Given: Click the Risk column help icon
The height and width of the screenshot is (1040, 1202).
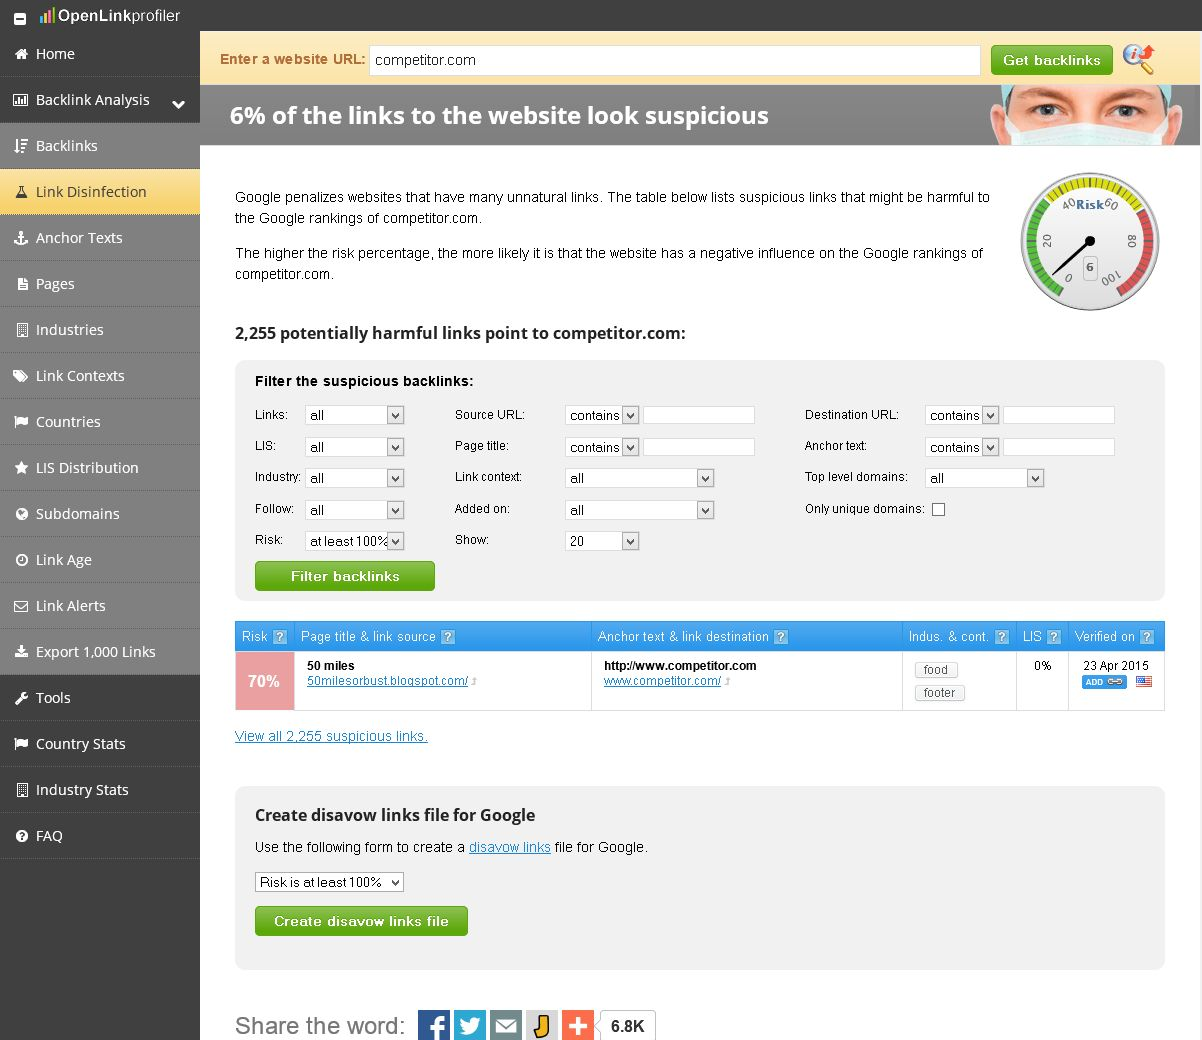Looking at the screenshot, I should point(280,637).
